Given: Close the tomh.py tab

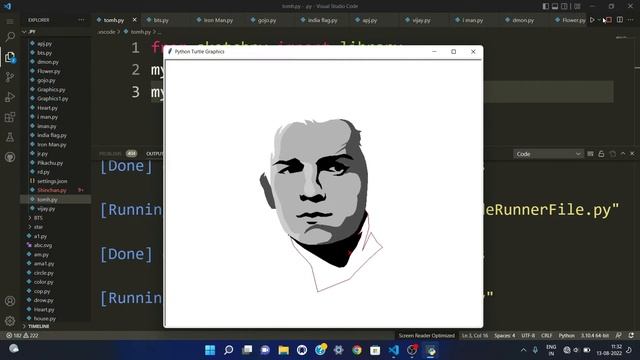Looking at the screenshot, I should pyautogui.click(x=135, y=20).
